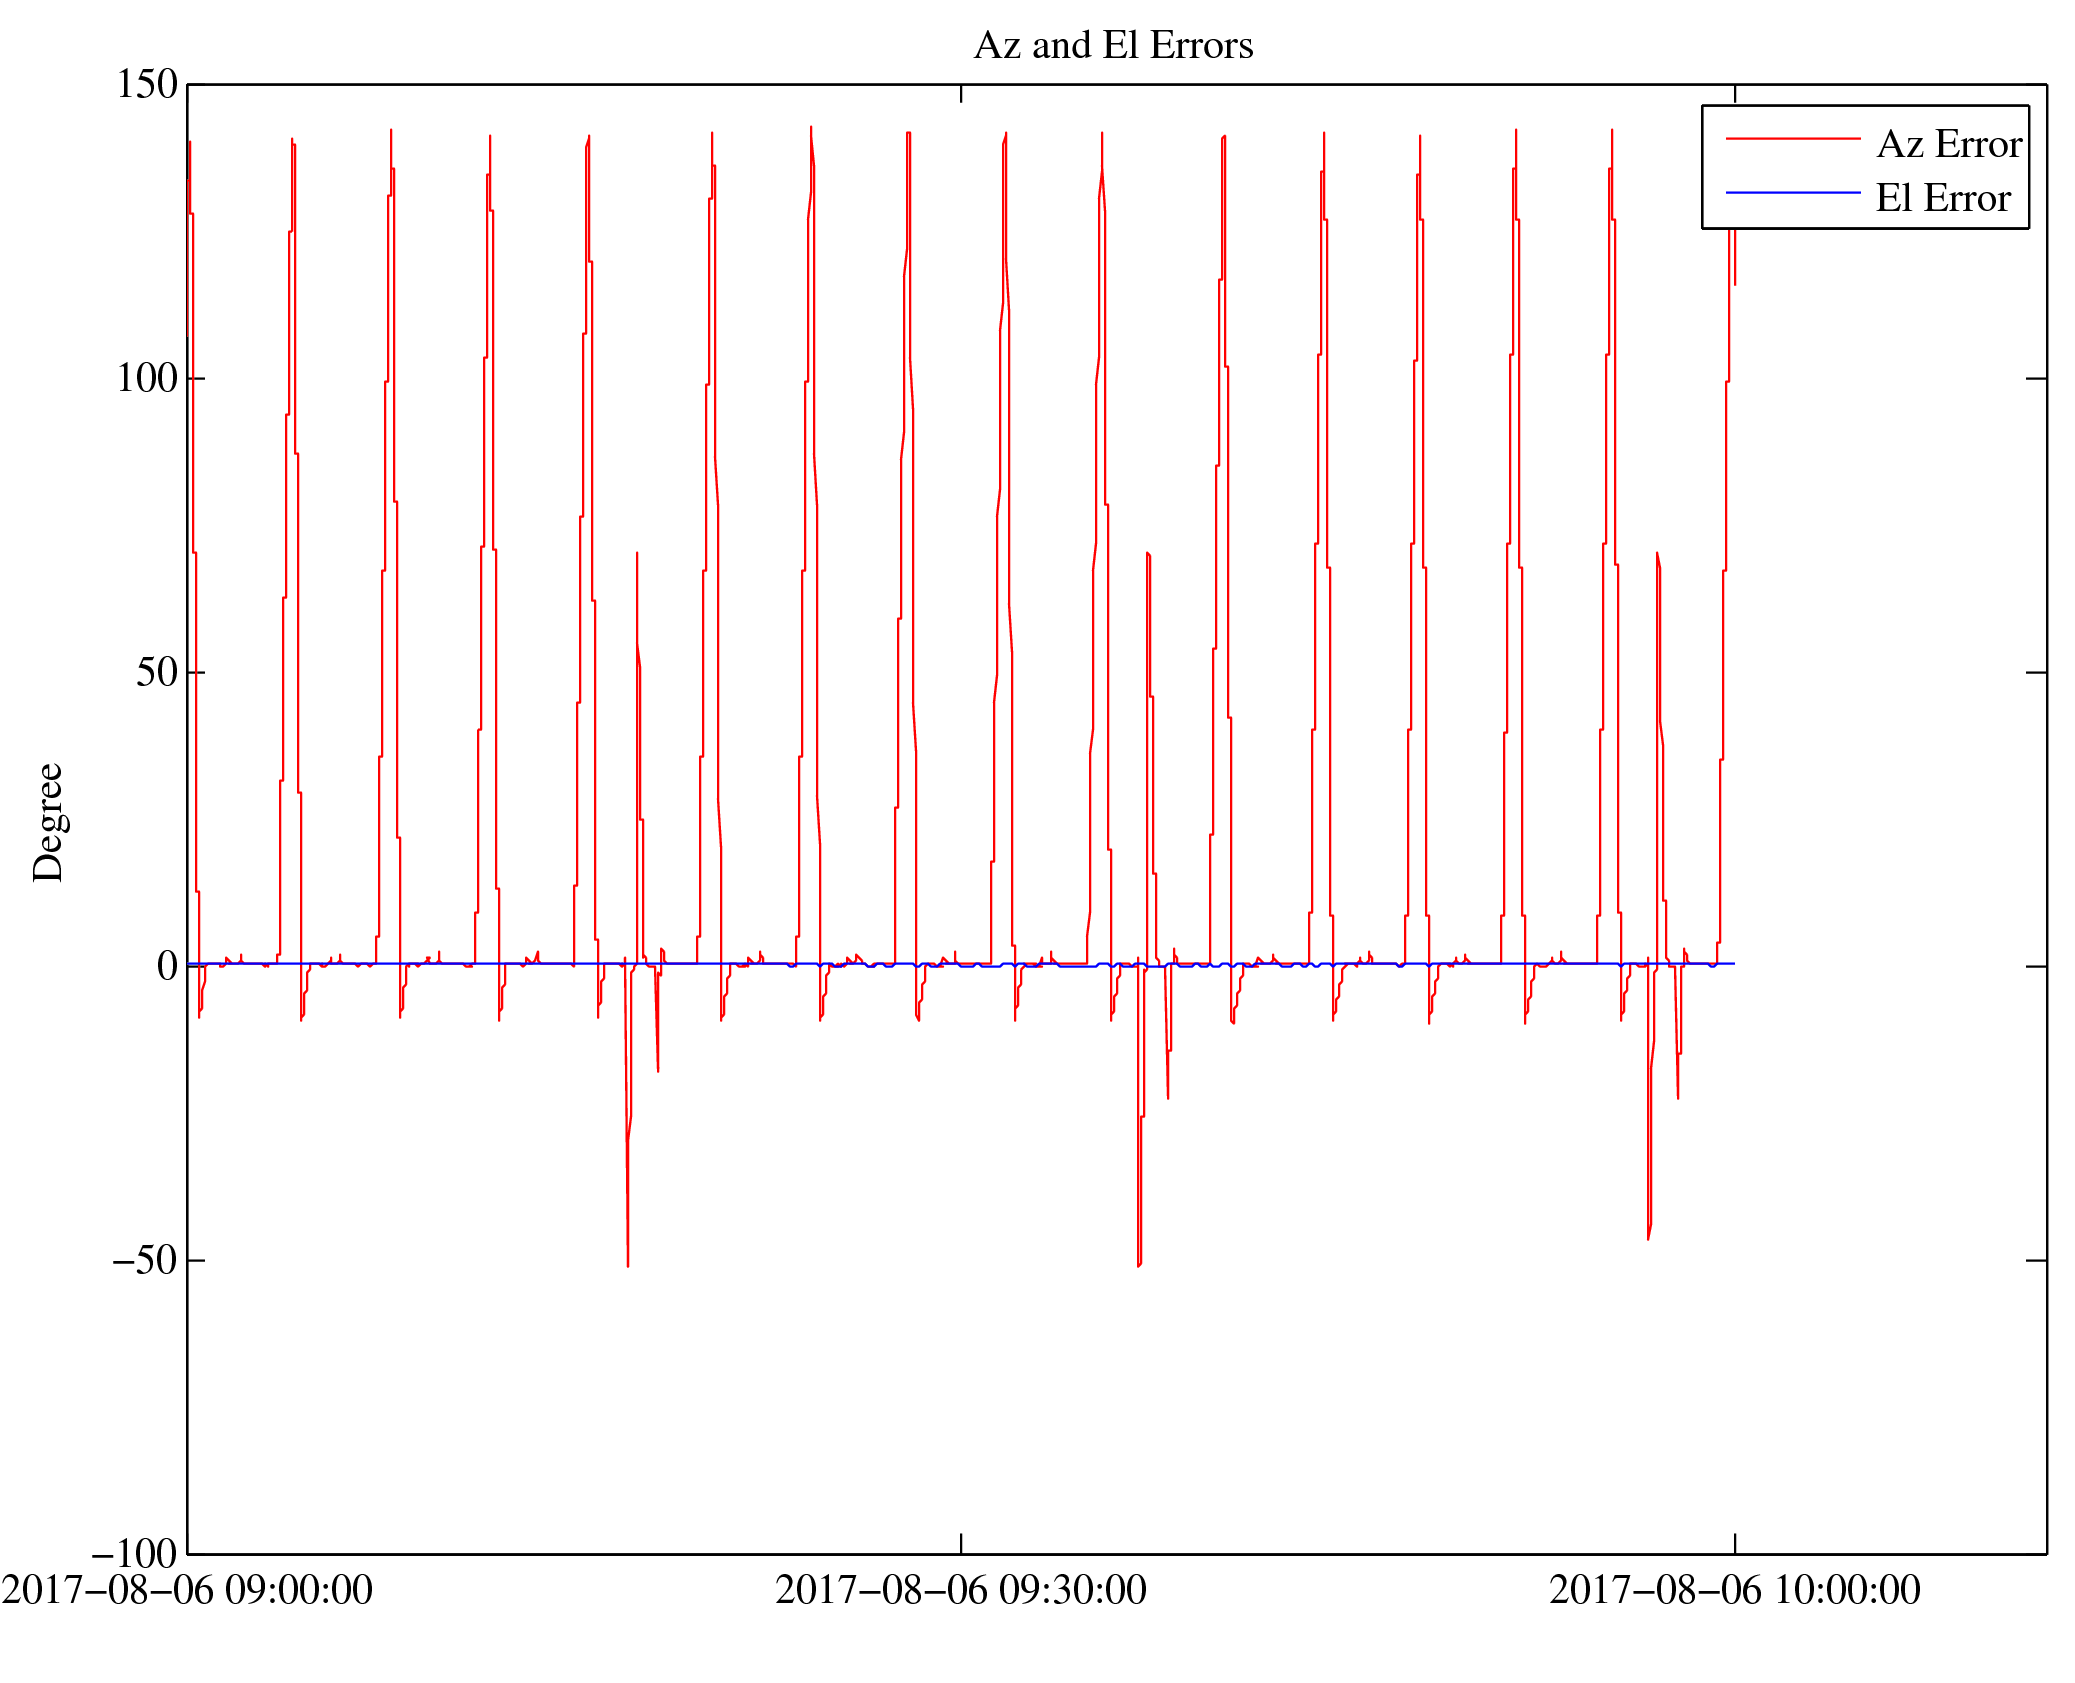Screen dimensions: 2075x1683
Task: Click the x-axis label '2017-08-06 10:00:00'
Action: tap(1735, 1590)
